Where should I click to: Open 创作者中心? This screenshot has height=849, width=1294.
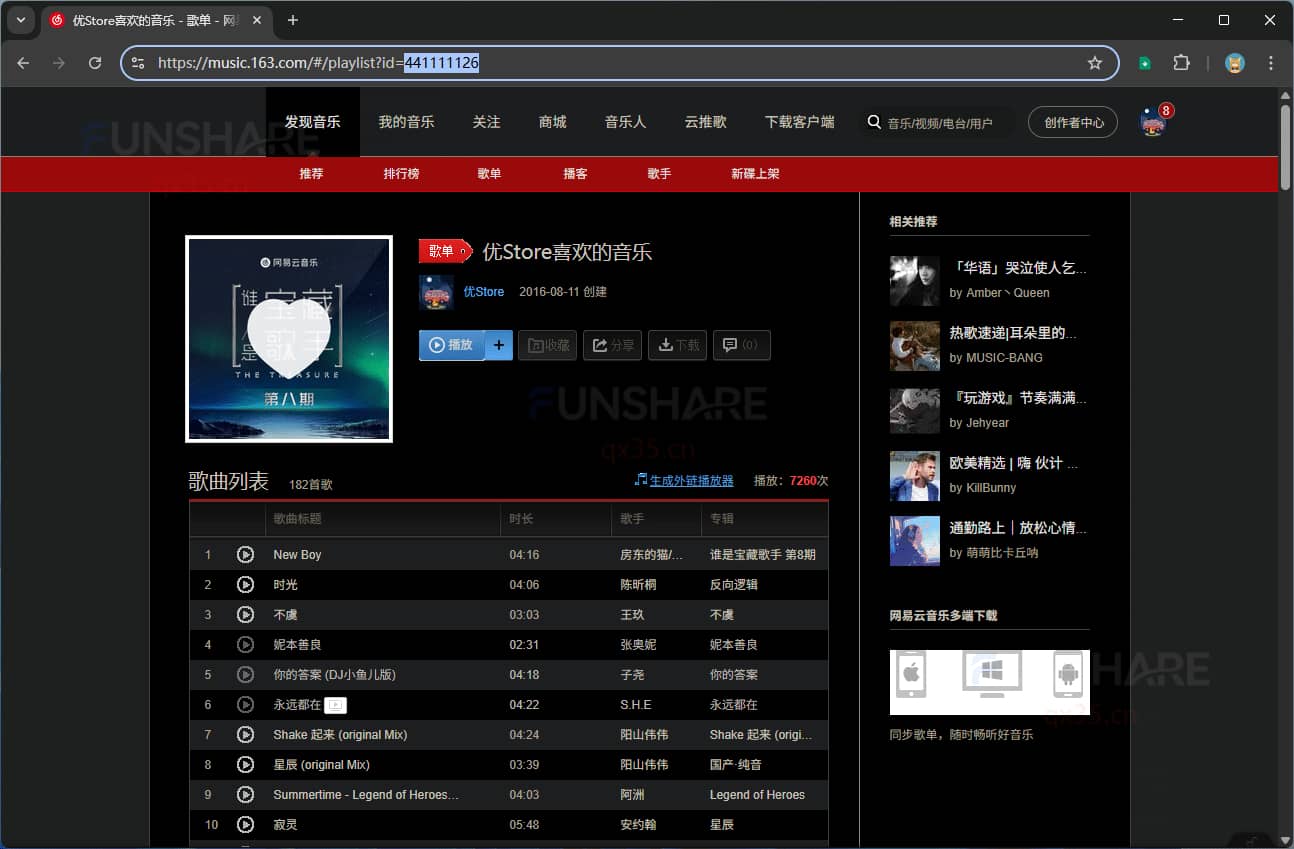pyautogui.click(x=1072, y=121)
